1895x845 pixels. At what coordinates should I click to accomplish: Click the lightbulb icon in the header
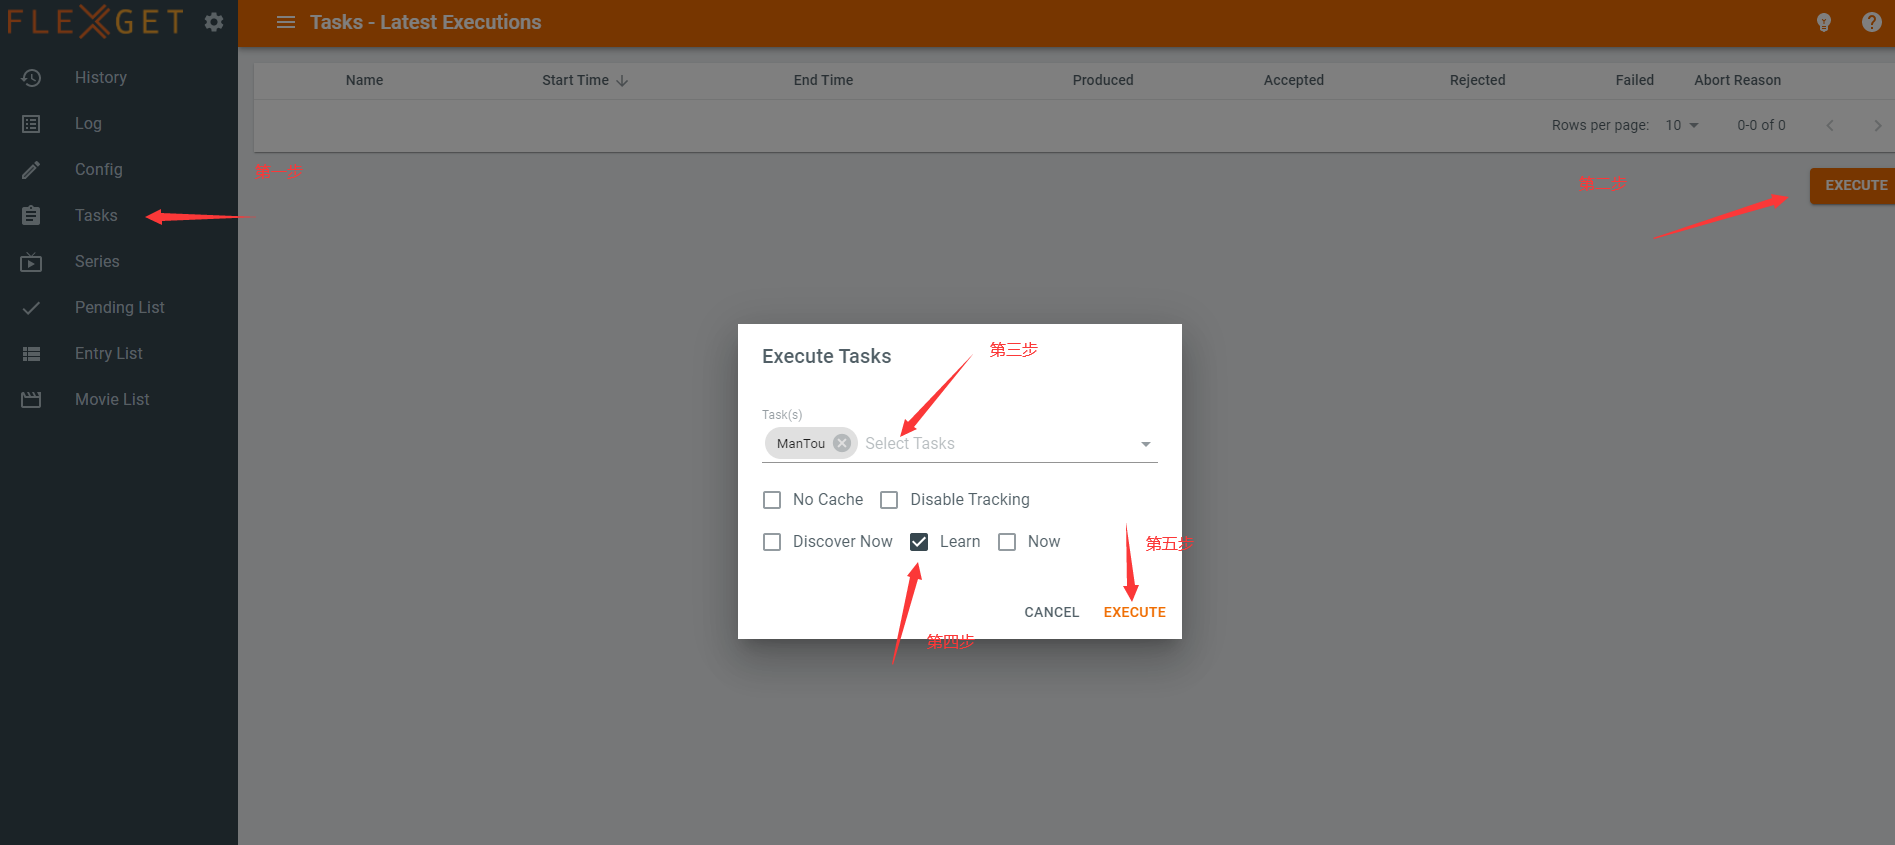point(1824,22)
